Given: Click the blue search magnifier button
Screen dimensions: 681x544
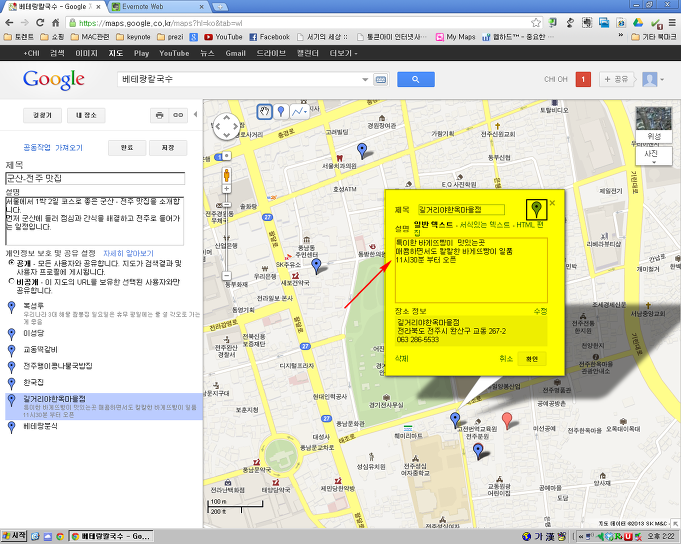Looking at the screenshot, I should (416, 79).
